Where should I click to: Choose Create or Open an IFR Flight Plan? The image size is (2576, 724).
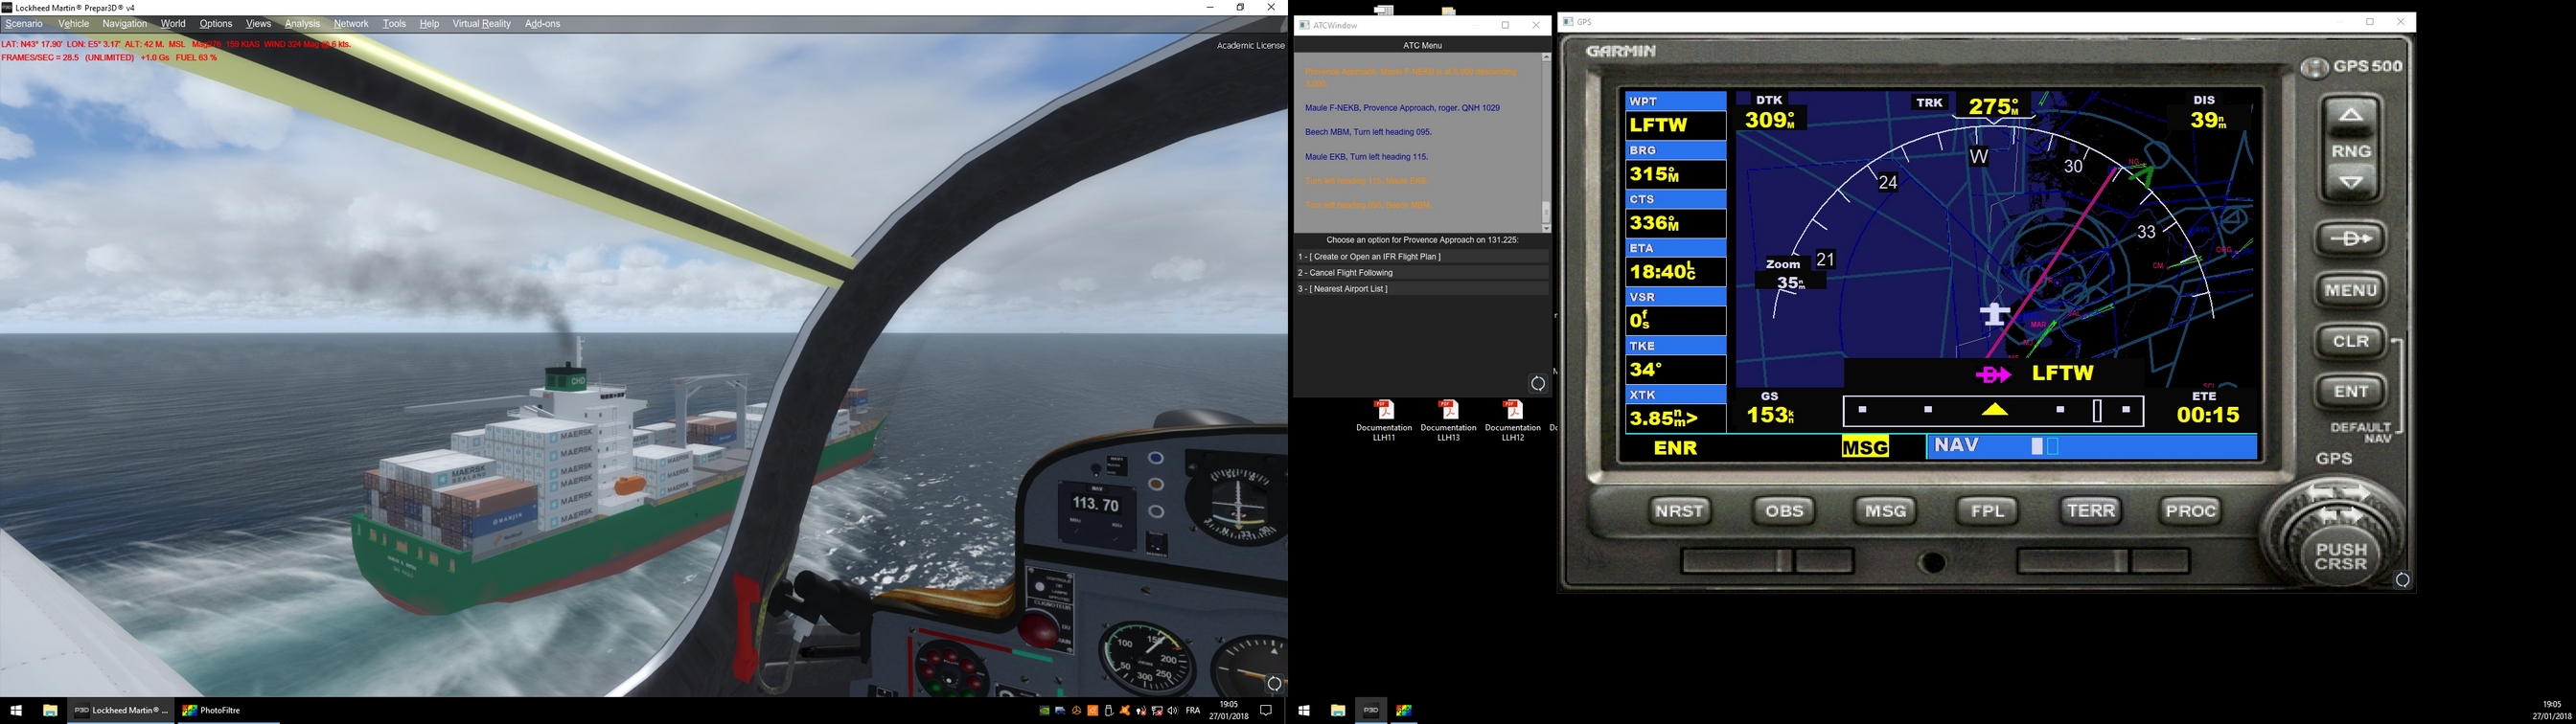click(1421, 257)
